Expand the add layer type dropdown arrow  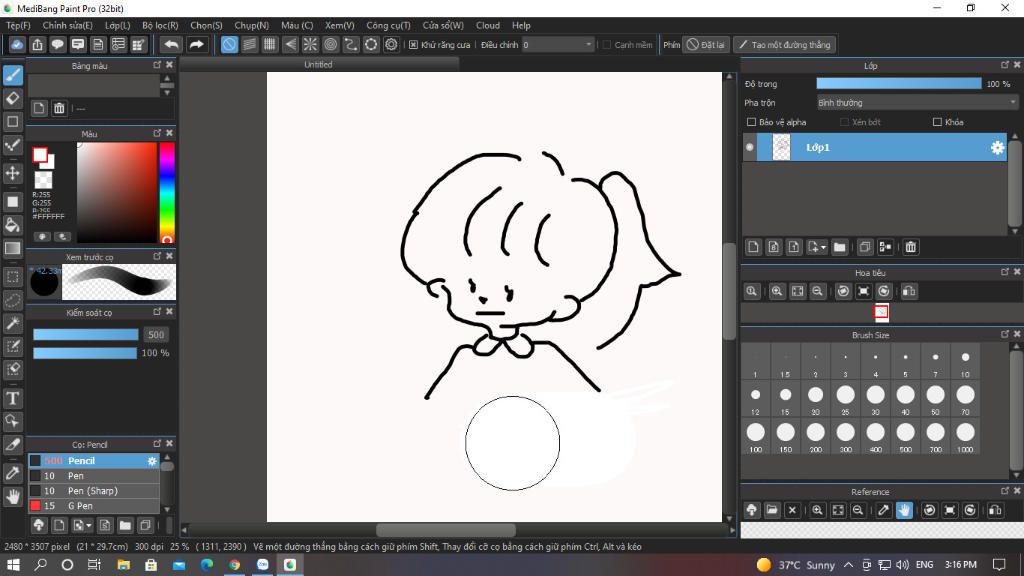[823, 248]
